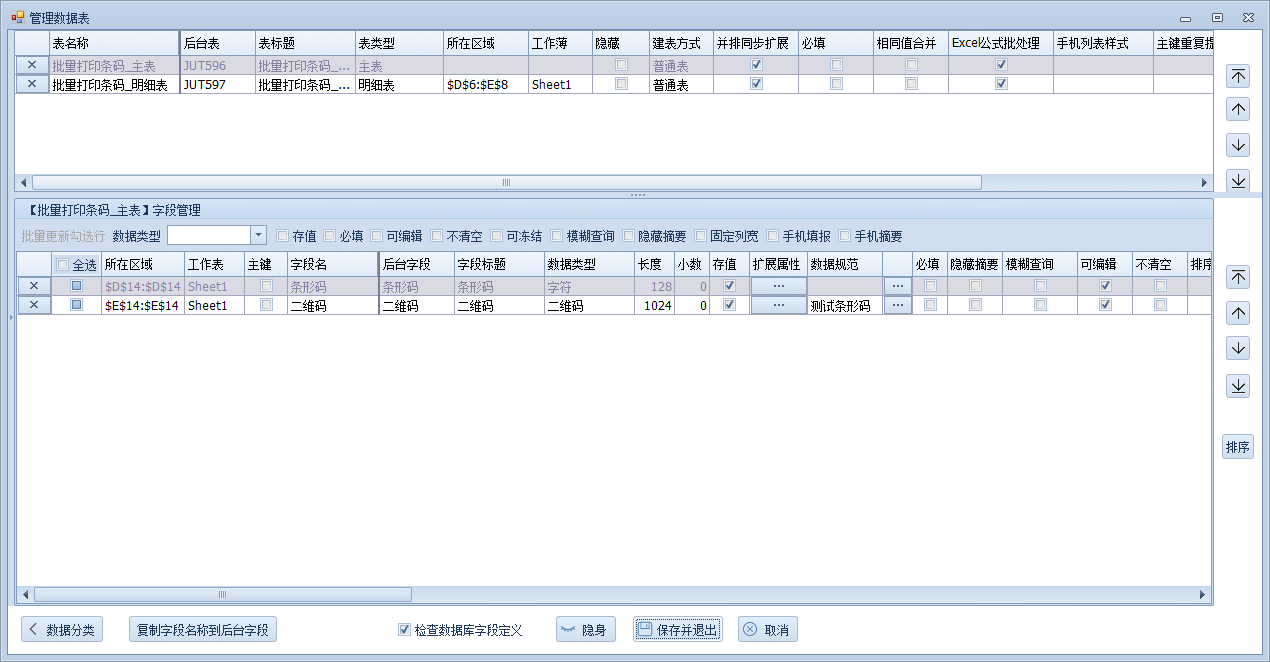The width and height of the screenshot is (1270, 662).
Task: Click the 排序 sort button
Action: (x=1237, y=447)
